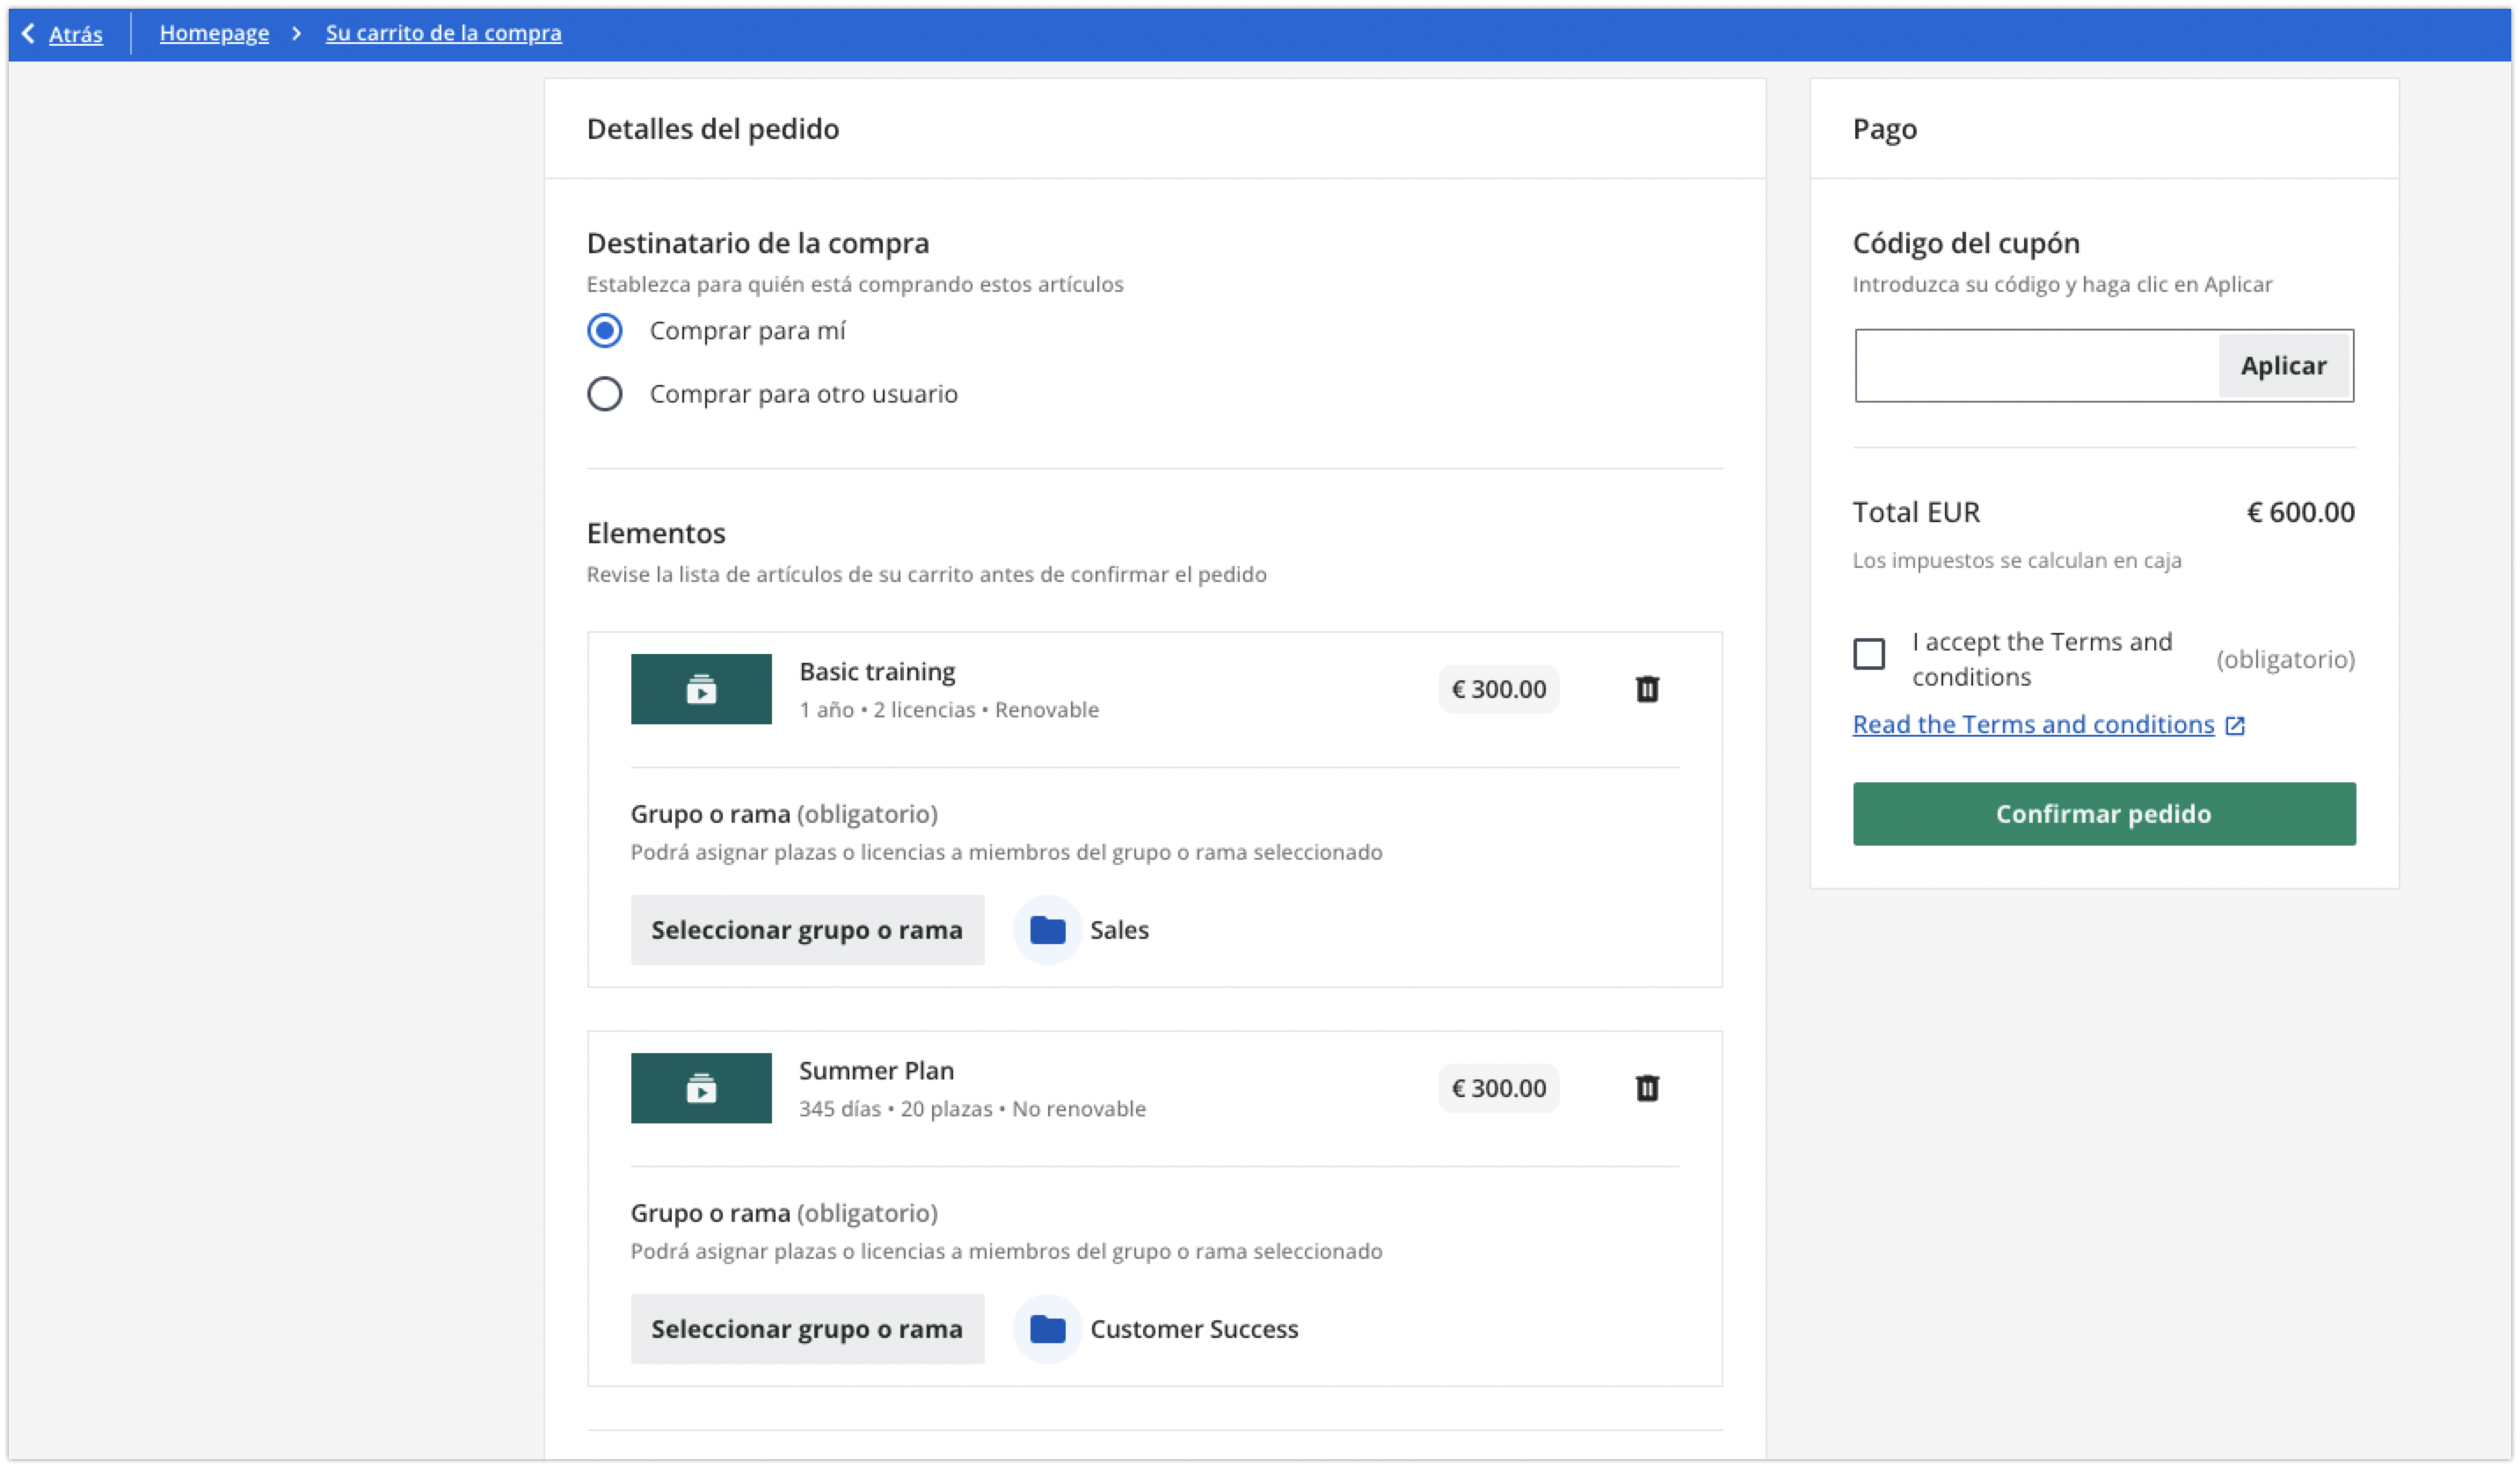Open Read the Terms and conditions link

2032,725
